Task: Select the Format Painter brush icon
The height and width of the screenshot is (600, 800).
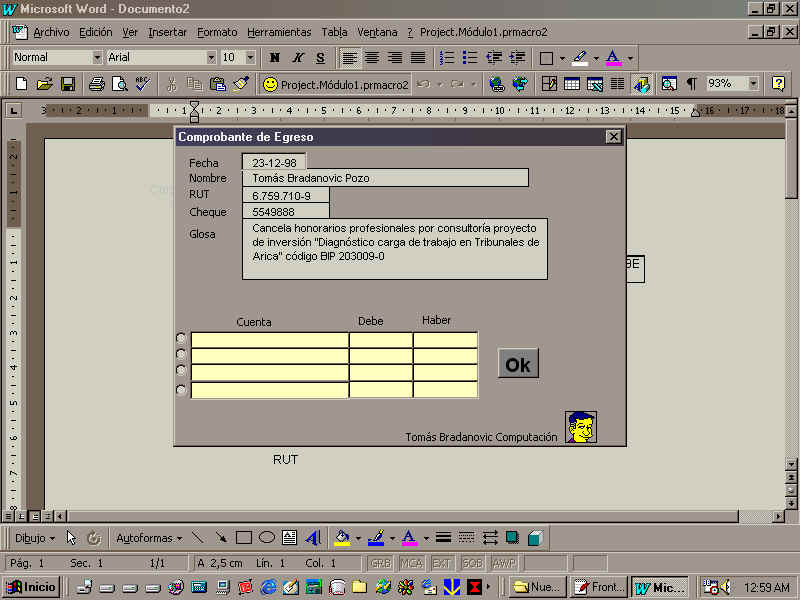Action: [x=241, y=84]
